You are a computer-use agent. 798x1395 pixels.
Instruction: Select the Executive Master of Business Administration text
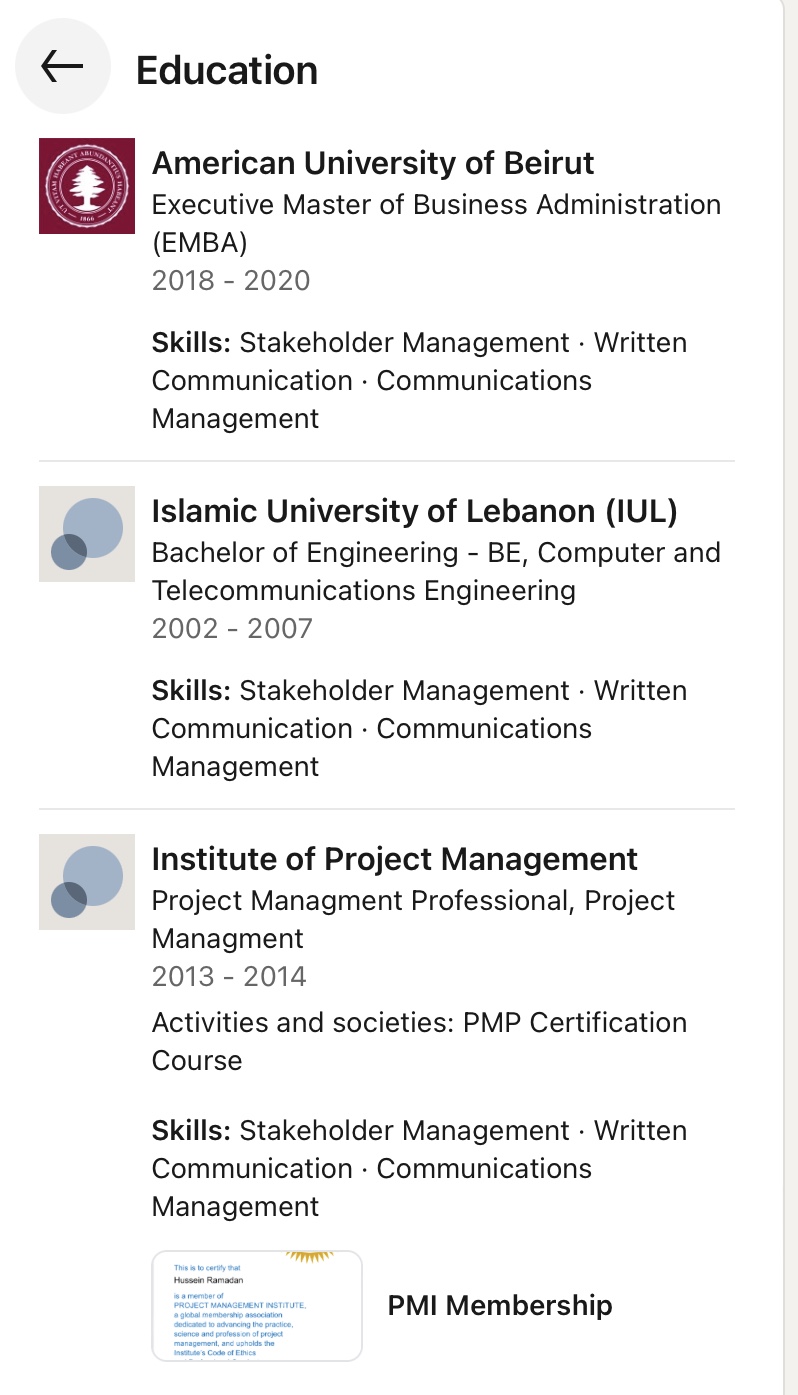coord(436,223)
